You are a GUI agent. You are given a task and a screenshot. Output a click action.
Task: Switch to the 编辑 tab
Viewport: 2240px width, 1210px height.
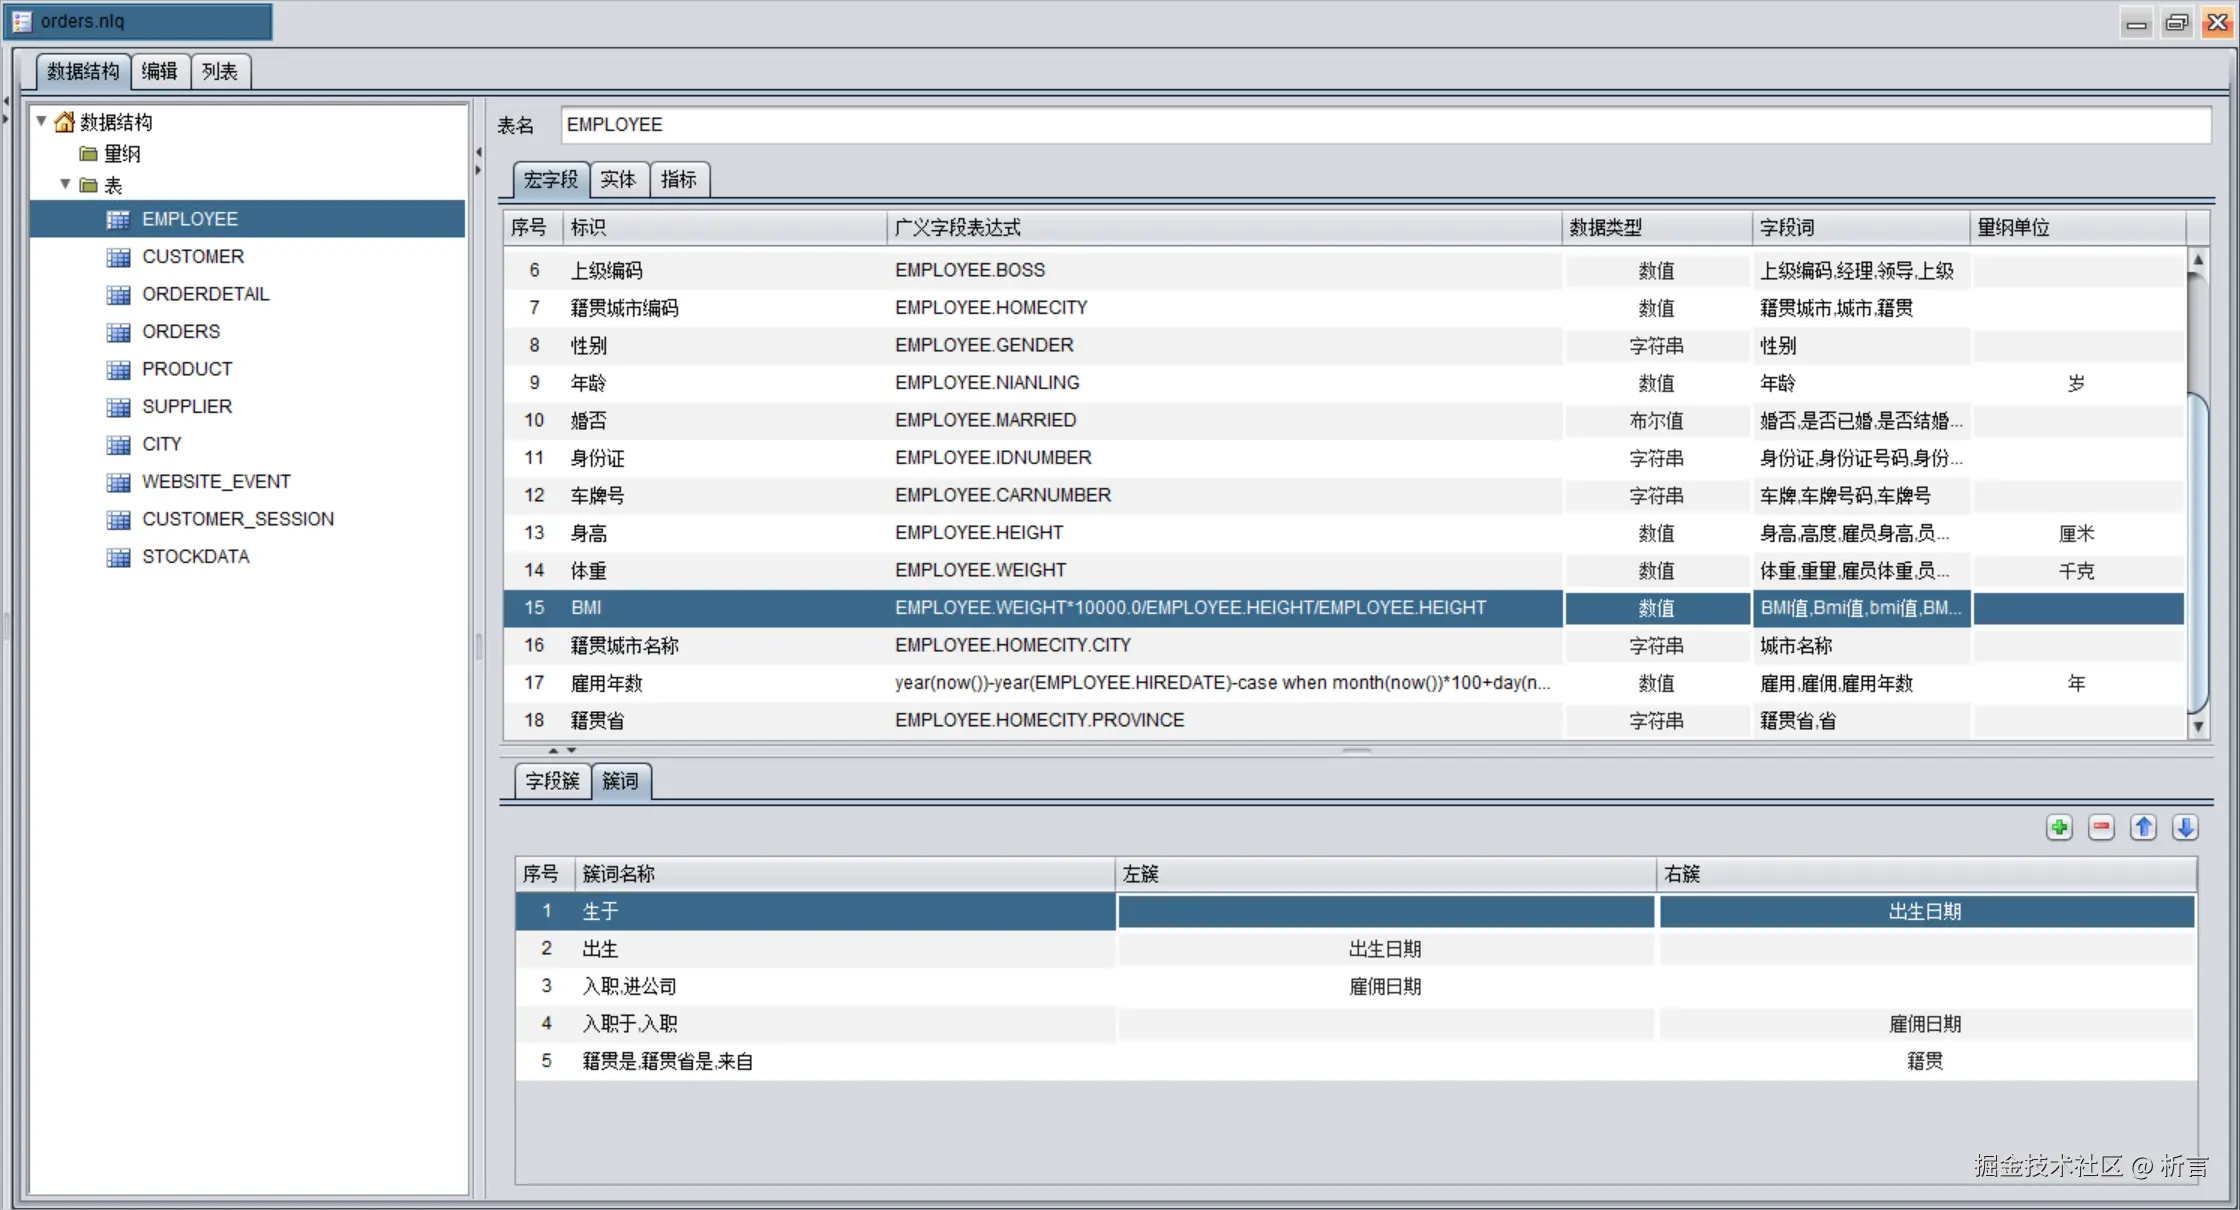click(x=159, y=71)
